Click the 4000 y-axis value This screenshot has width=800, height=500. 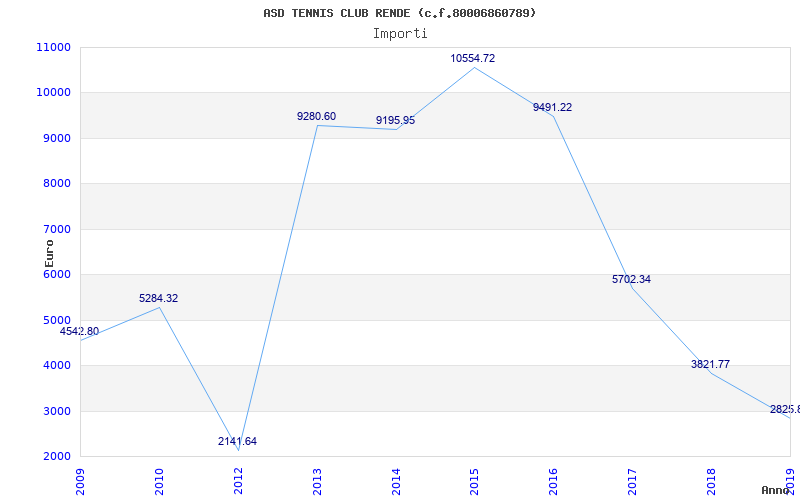point(57,366)
